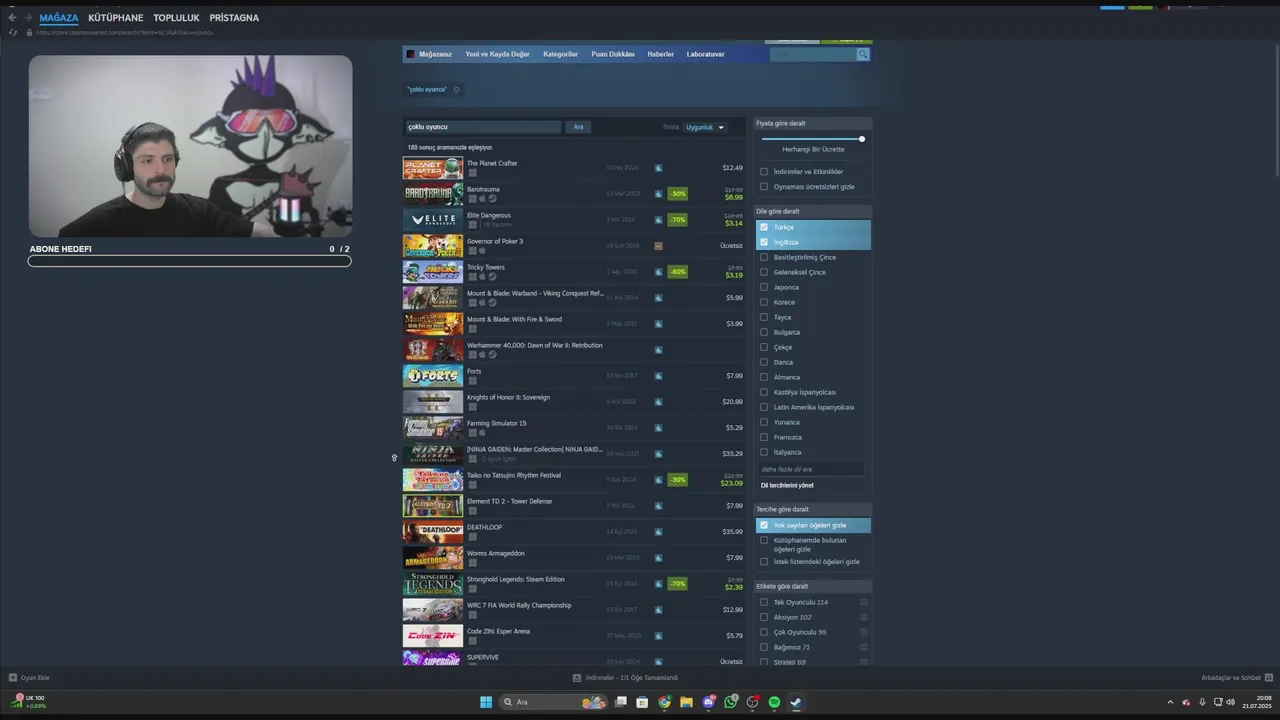
Task: Open Arkadaşlar ve Sohbet chat icon
Action: point(1269,678)
